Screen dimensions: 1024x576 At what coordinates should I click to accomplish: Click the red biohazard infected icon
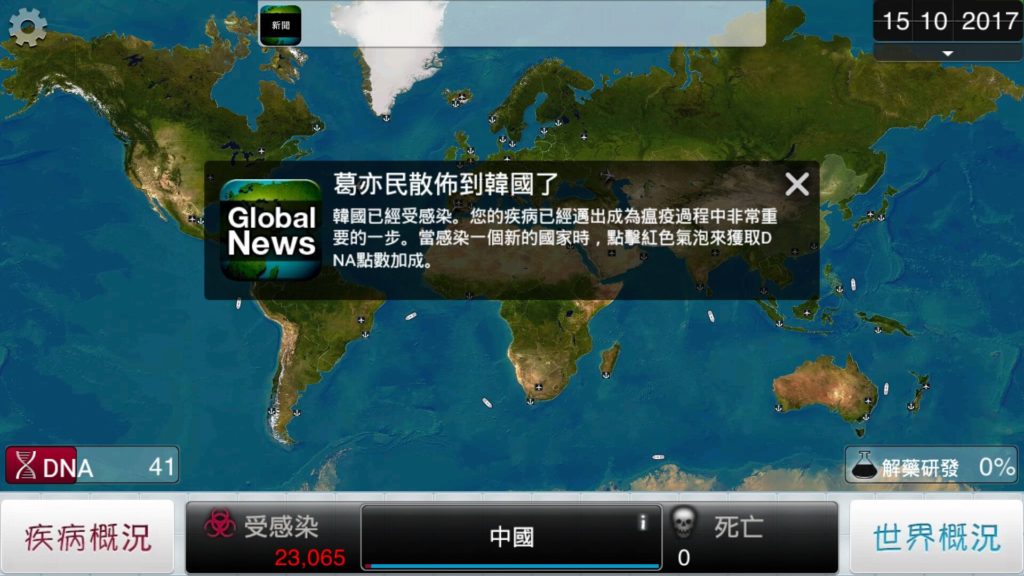219,524
